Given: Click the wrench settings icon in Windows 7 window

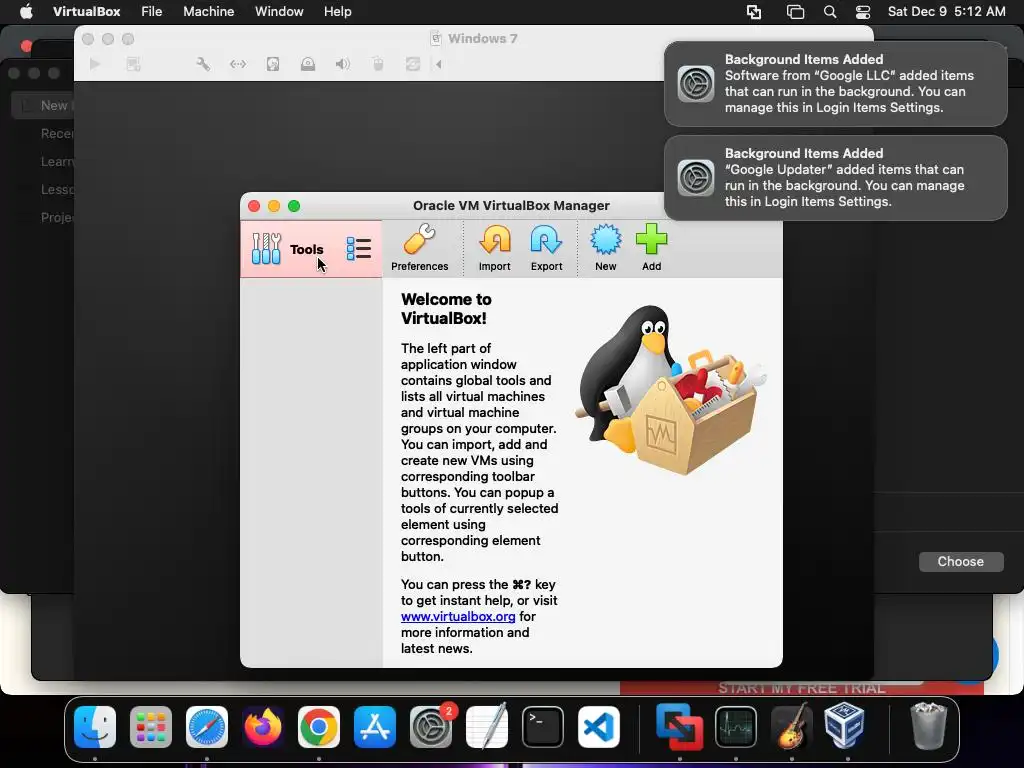Looking at the screenshot, I should pyautogui.click(x=203, y=64).
